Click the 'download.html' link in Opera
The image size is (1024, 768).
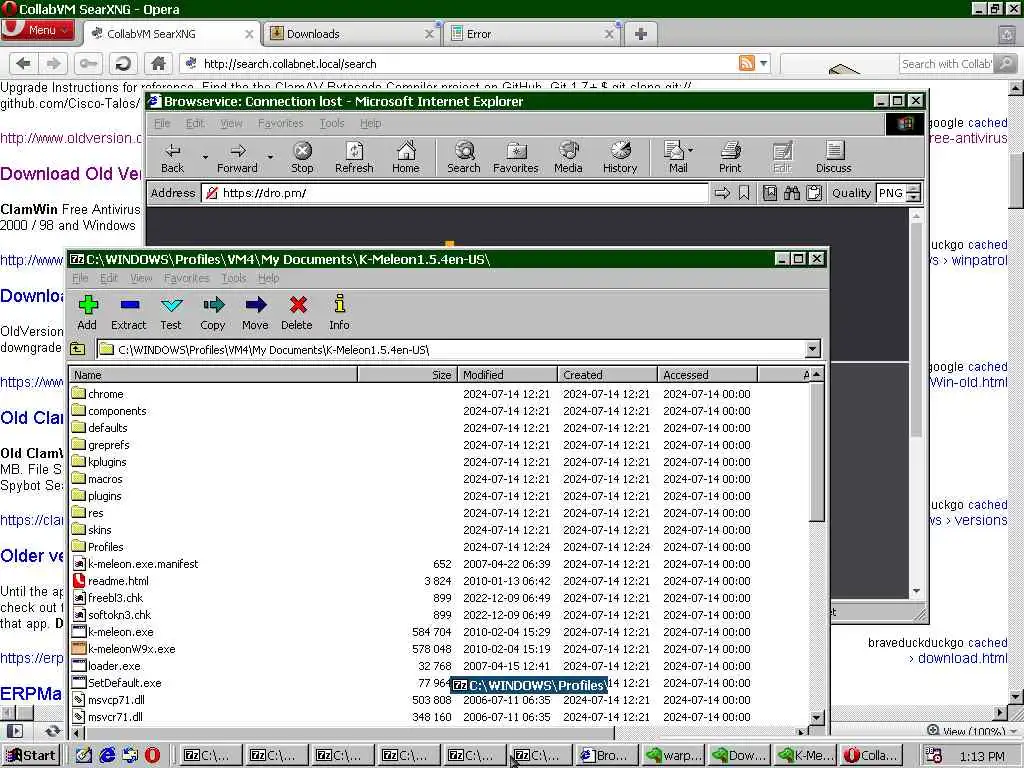click(963, 658)
